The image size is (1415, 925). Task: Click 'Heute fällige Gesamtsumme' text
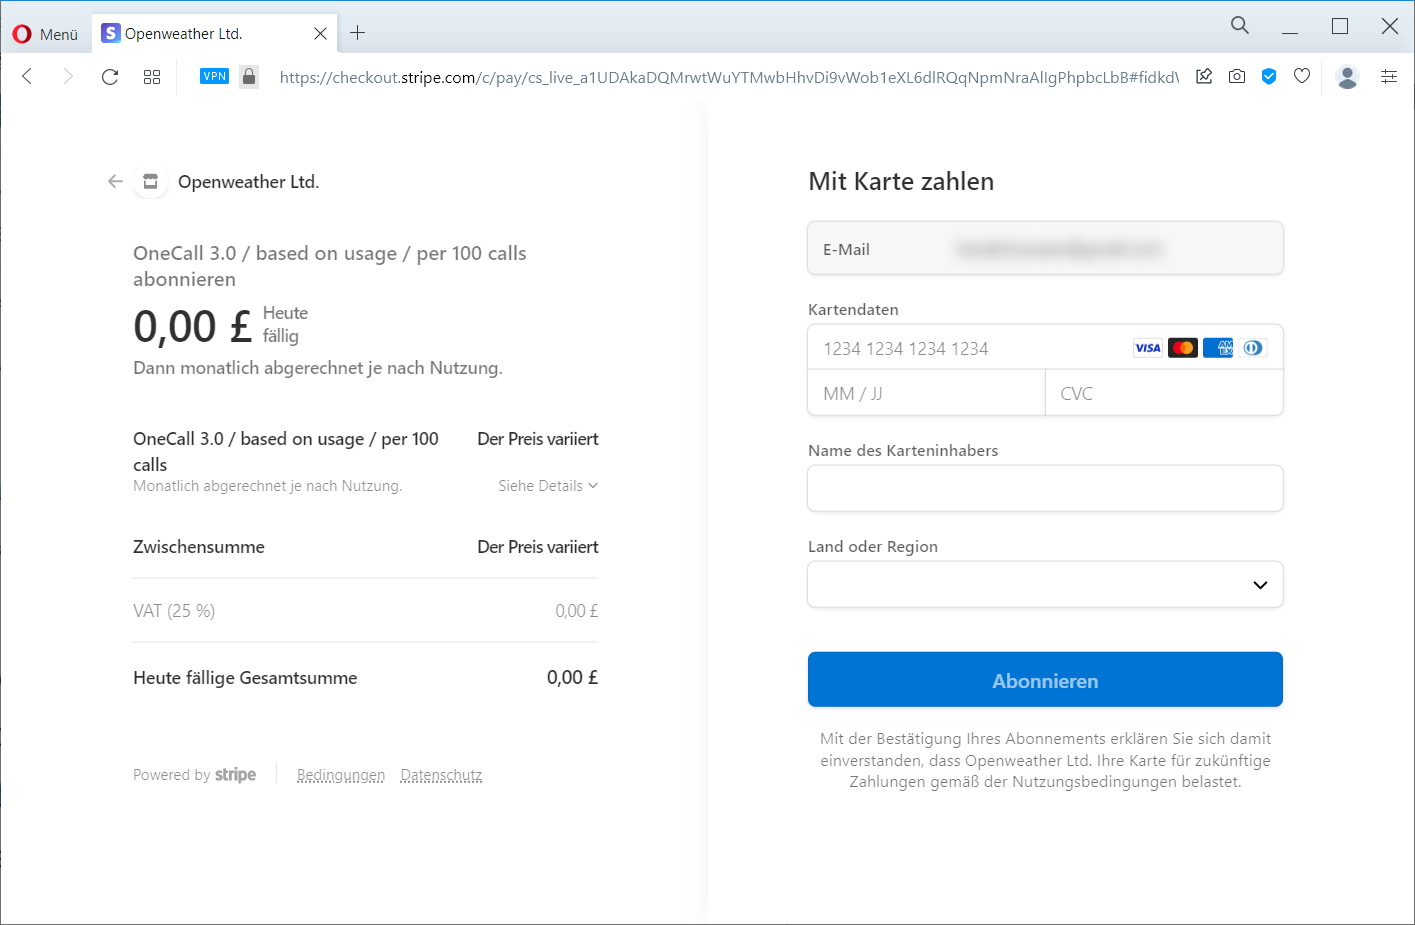pyautogui.click(x=245, y=678)
